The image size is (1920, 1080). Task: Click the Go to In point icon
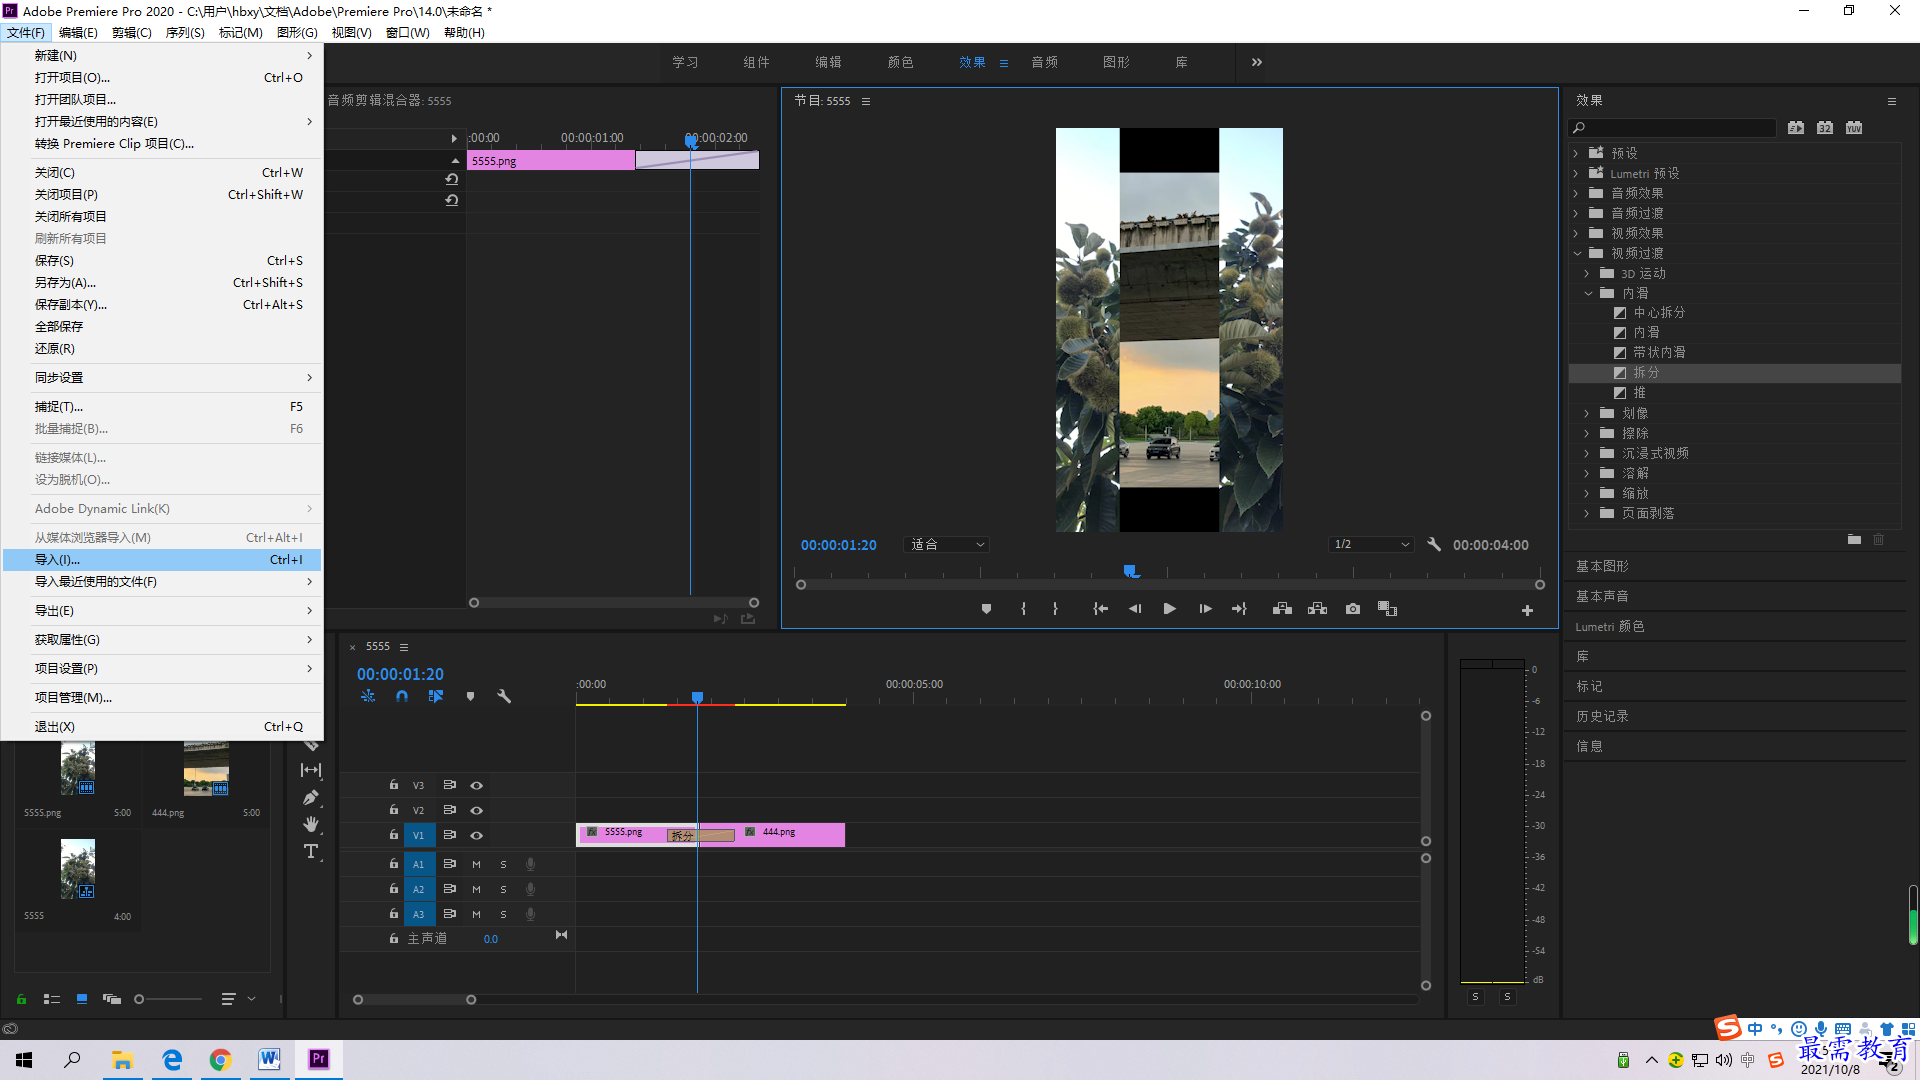point(1100,609)
